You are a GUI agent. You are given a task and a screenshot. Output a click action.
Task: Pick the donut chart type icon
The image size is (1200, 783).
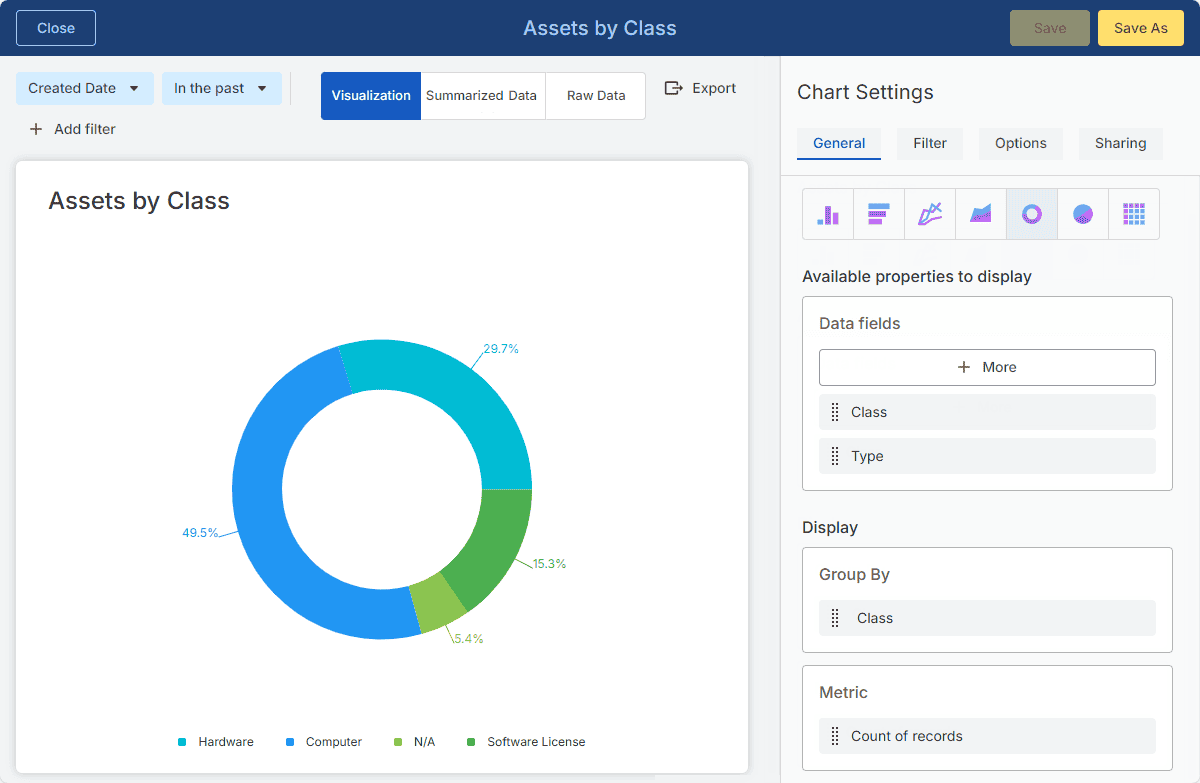(x=1032, y=214)
